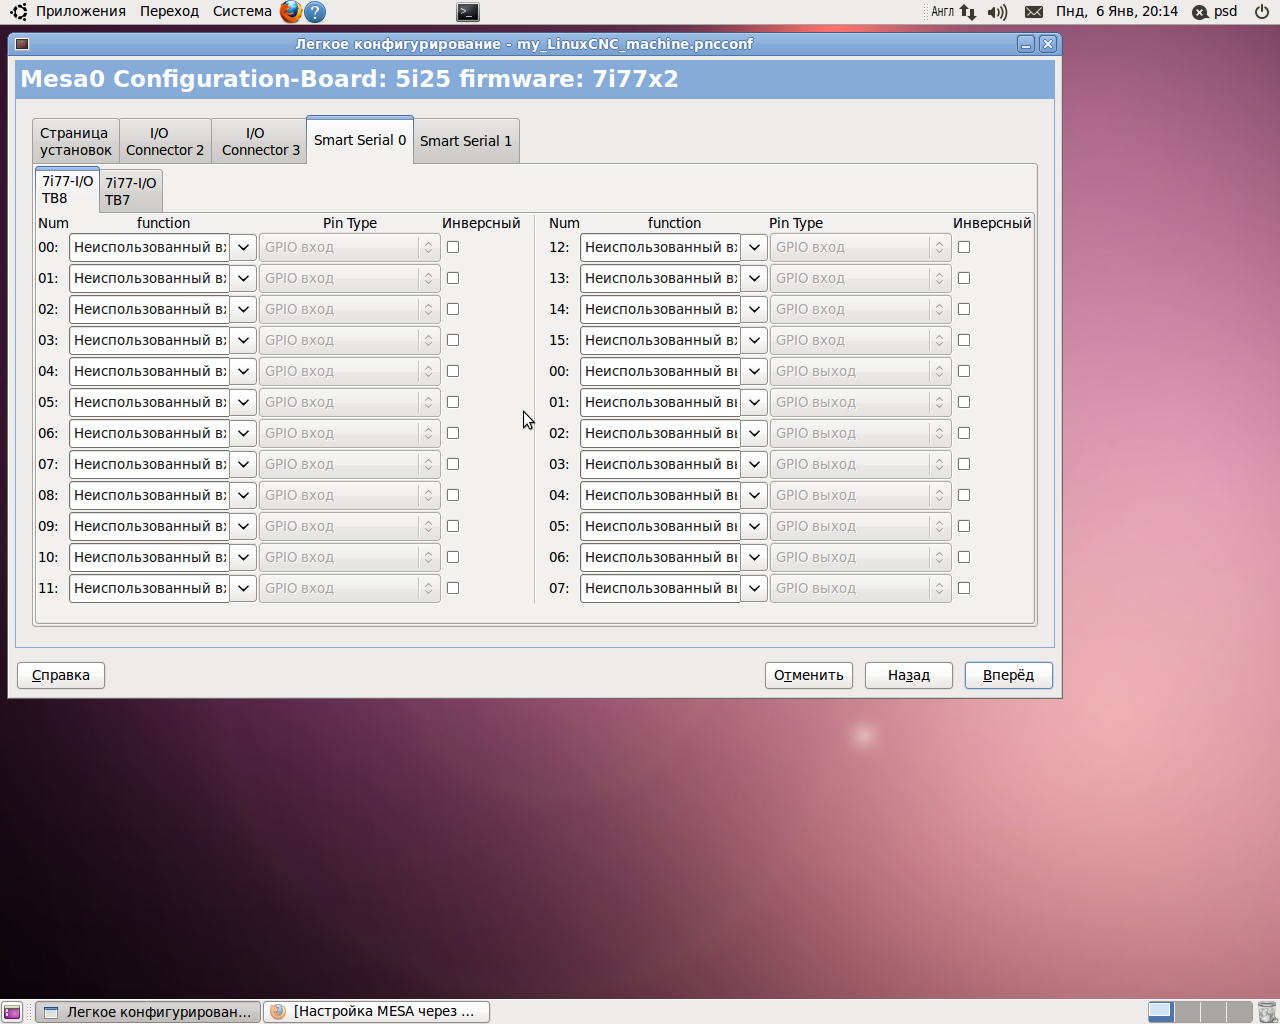
Task: Open the I/O Connector 2 tab
Action: (x=165, y=141)
